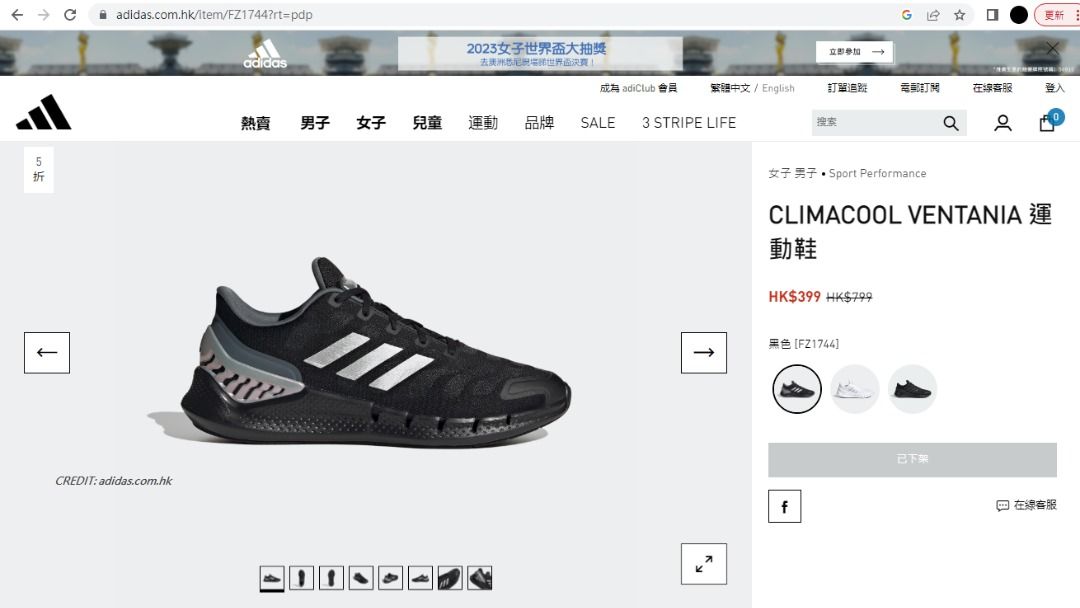Go to the adidas logo homepage
The height and width of the screenshot is (608, 1080).
(43, 112)
